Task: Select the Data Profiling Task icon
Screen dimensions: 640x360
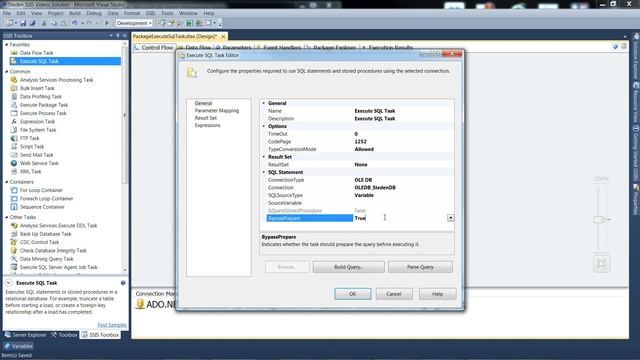Action: click(14, 97)
